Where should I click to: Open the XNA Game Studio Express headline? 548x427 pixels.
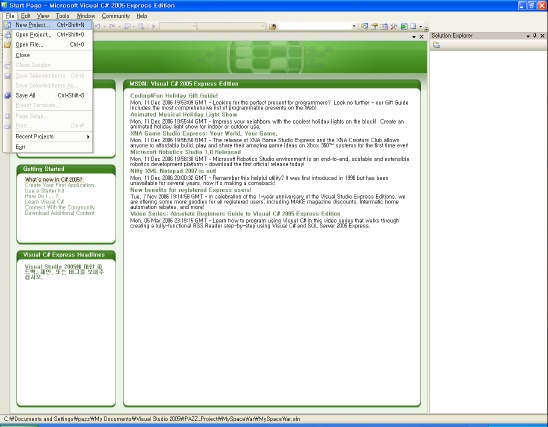pyautogui.click(x=203, y=133)
